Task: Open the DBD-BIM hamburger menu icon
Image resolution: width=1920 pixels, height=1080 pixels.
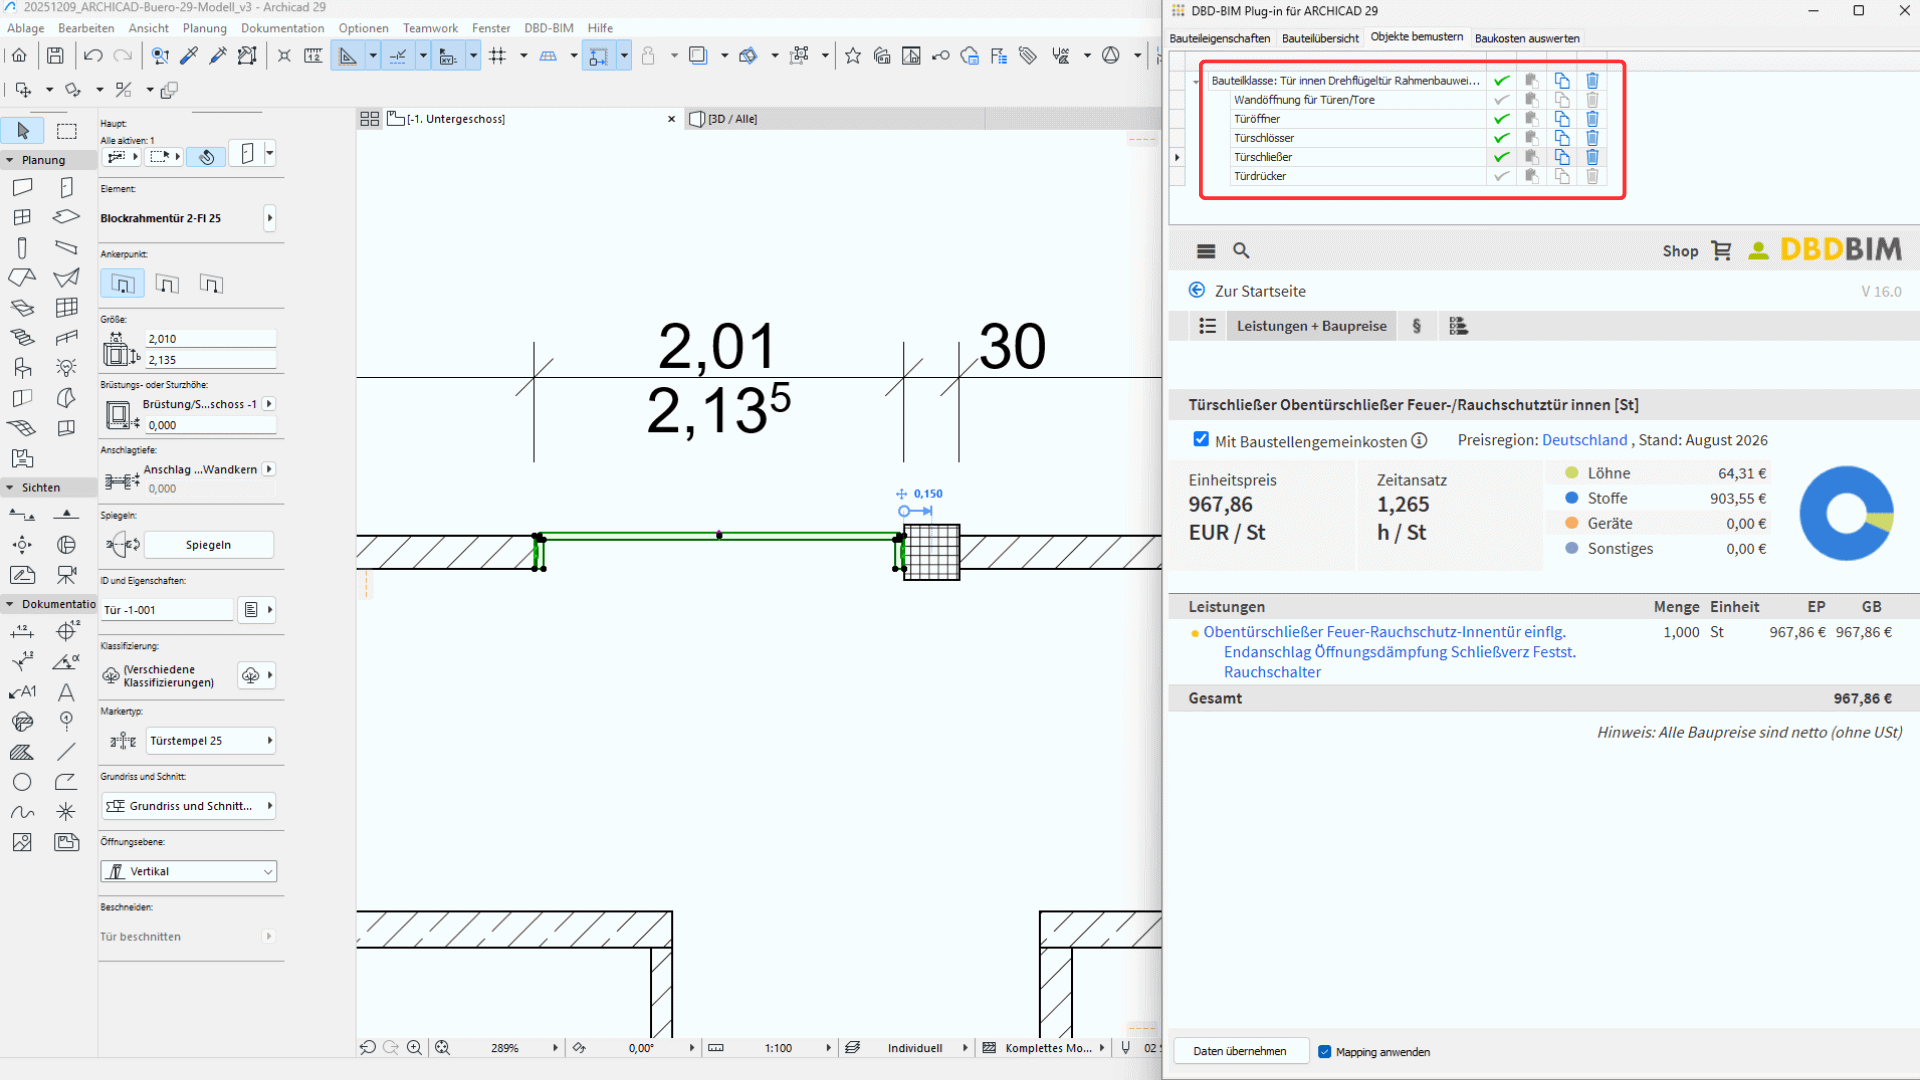Action: (x=1206, y=251)
